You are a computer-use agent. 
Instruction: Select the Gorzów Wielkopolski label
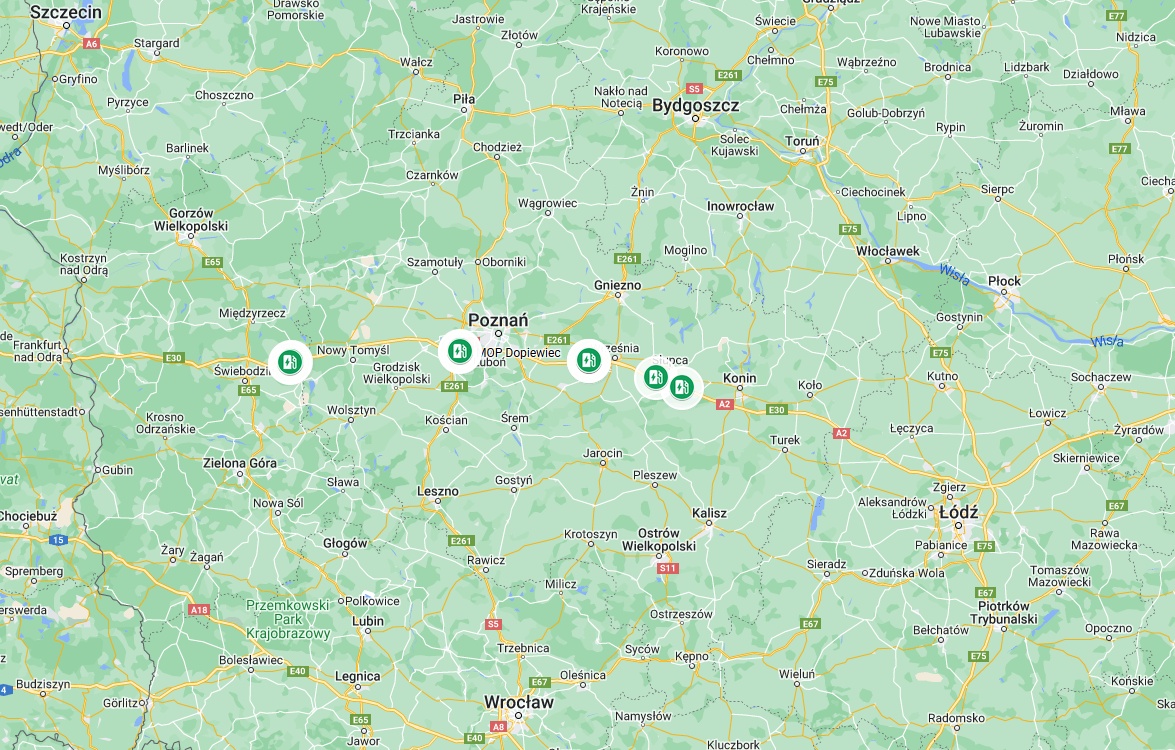191,220
